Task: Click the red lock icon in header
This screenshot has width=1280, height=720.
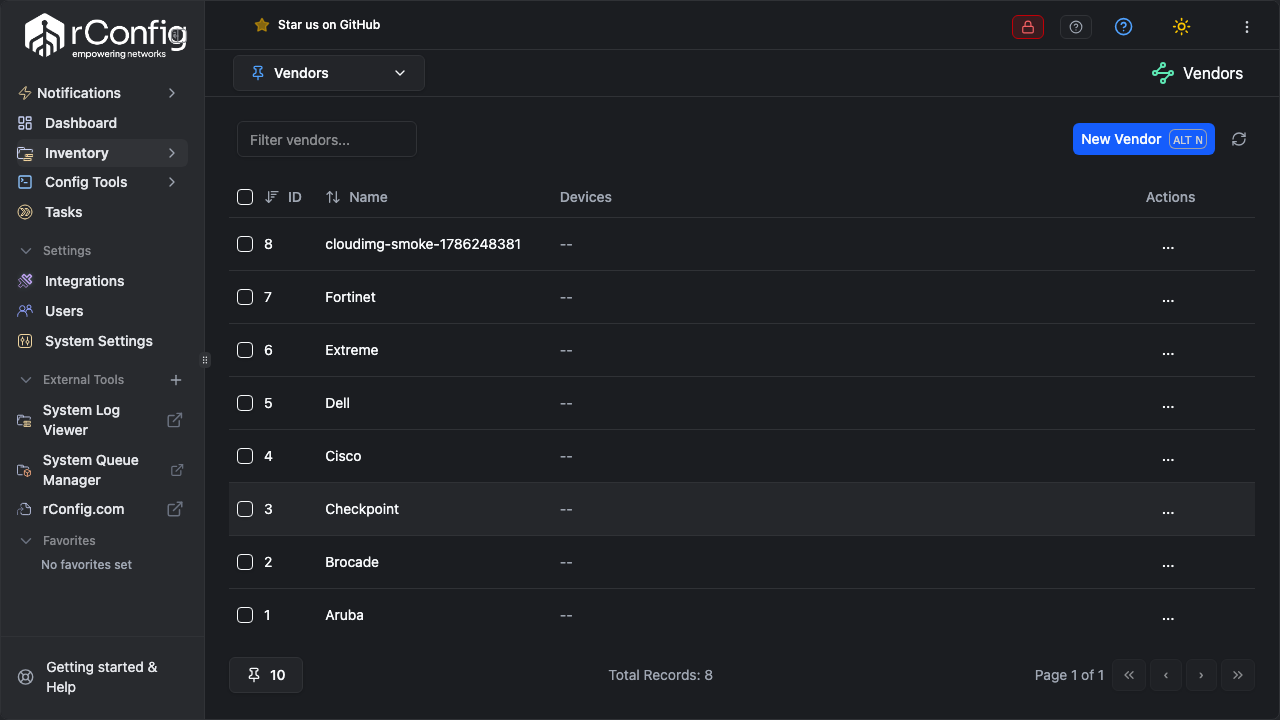Action: pyautogui.click(x=1028, y=27)
